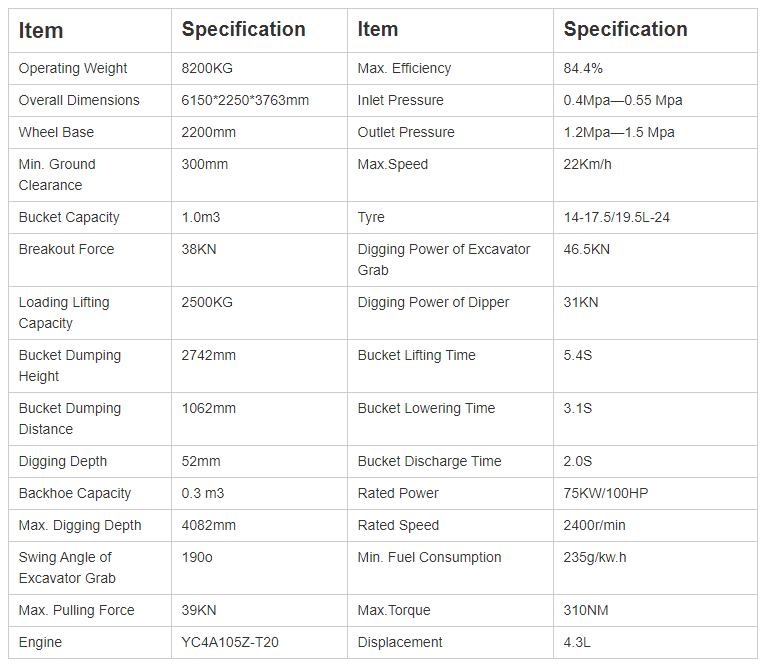Click the Min. Fuel Consumption cell

coord(429,557)
